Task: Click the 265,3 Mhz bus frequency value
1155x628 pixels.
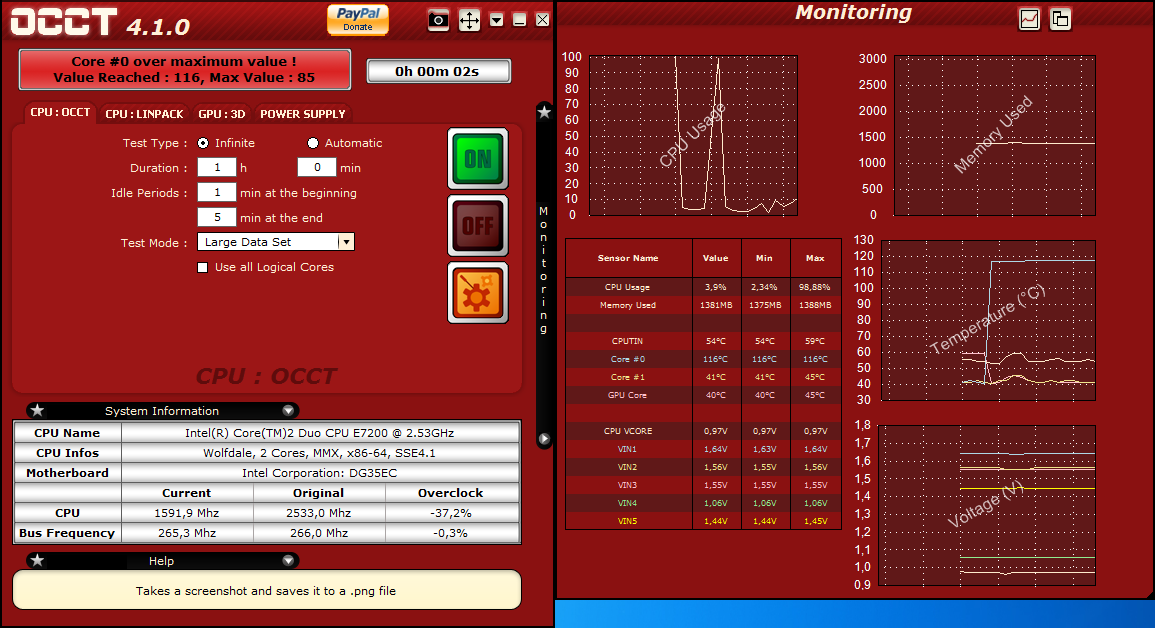Action: tap(187, 533)
